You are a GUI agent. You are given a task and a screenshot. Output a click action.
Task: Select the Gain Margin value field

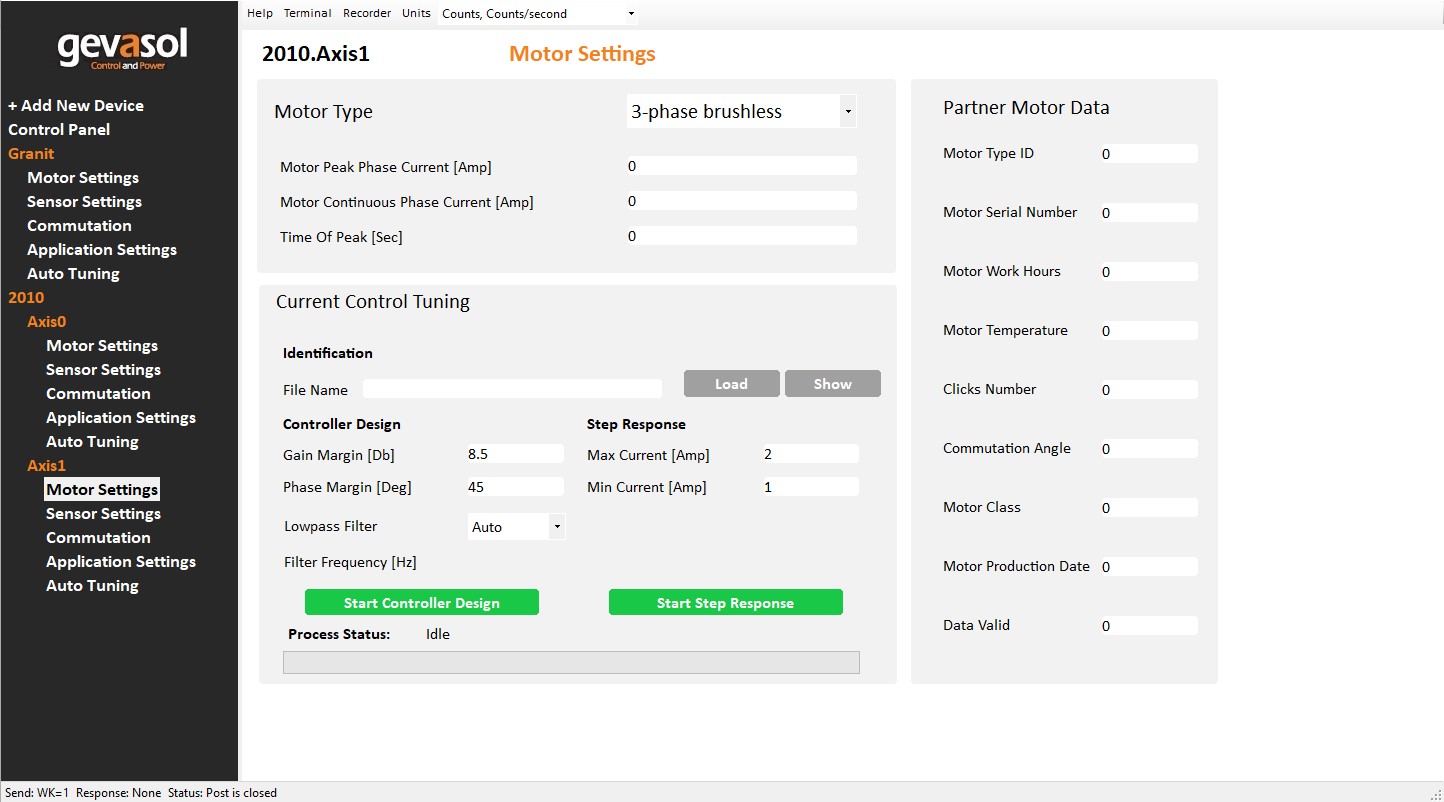(515, 454)
